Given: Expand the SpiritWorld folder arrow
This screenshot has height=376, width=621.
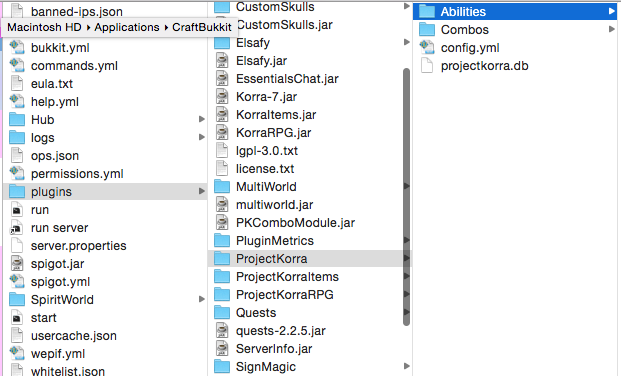Looking at the screenshot, I should click(x=202, y=299).
